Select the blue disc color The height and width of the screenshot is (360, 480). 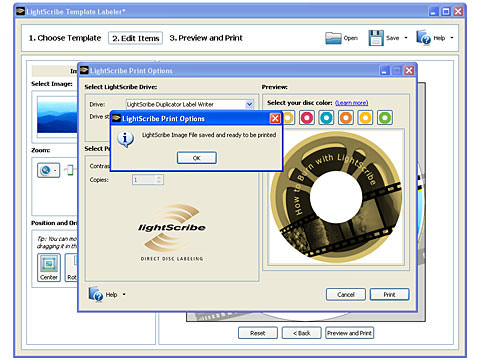click(326, 118)
